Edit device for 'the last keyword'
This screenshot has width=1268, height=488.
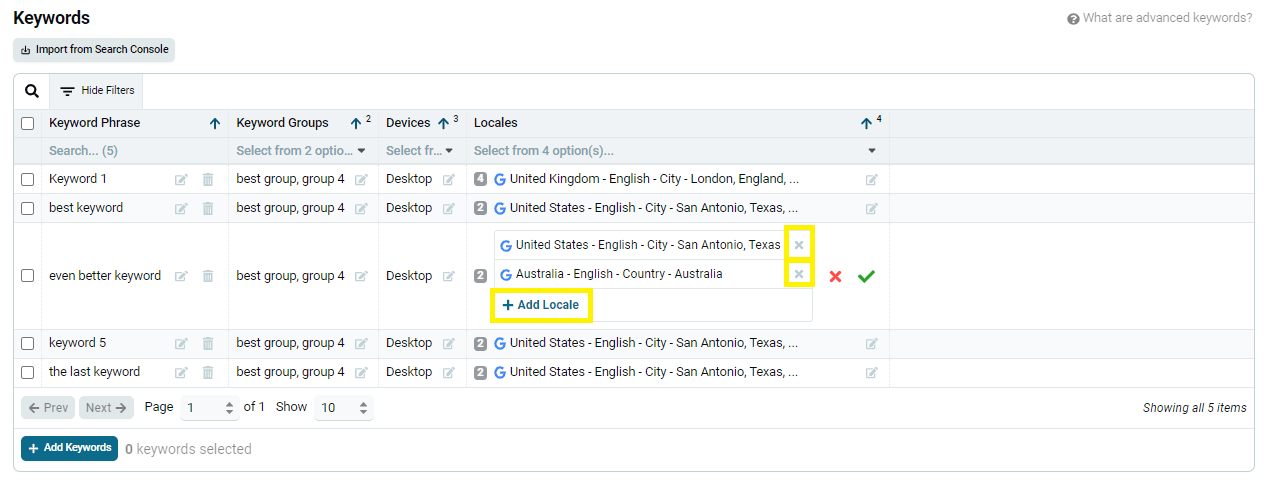click(x=449, y=373)
